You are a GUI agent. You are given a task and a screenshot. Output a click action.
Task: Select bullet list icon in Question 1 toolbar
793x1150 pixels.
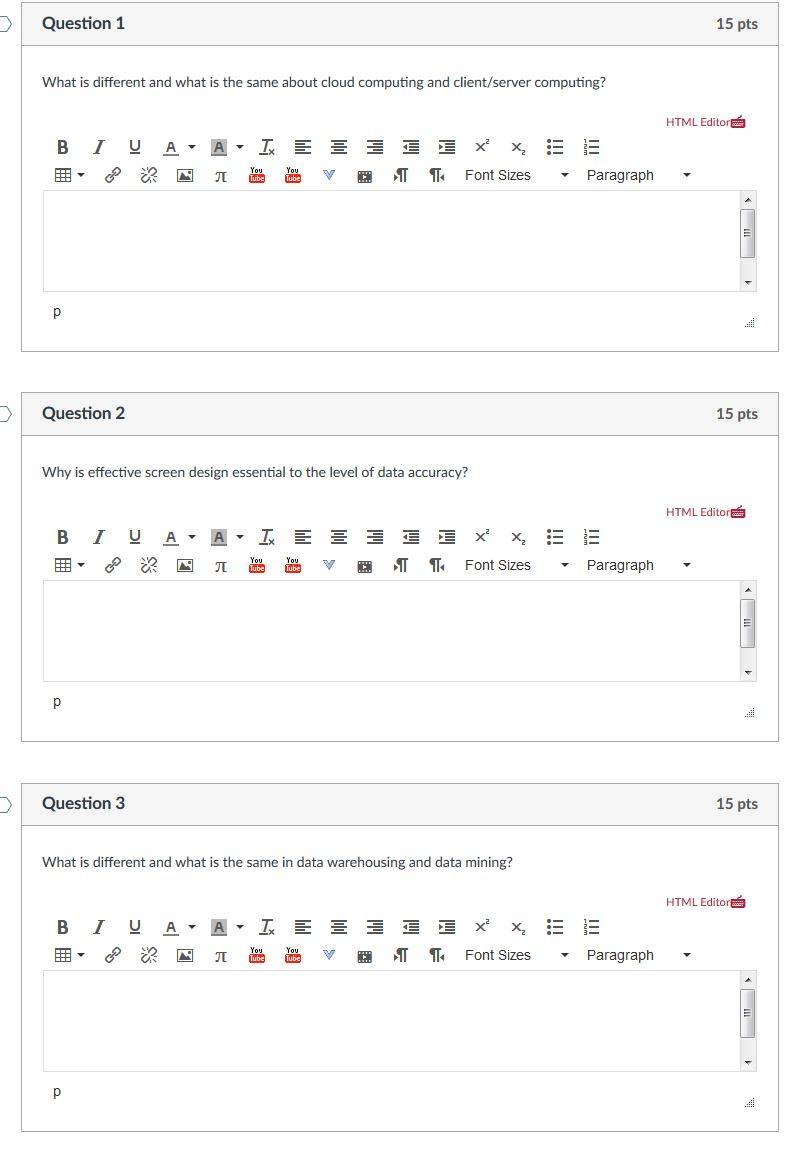[x=555, y=147]
